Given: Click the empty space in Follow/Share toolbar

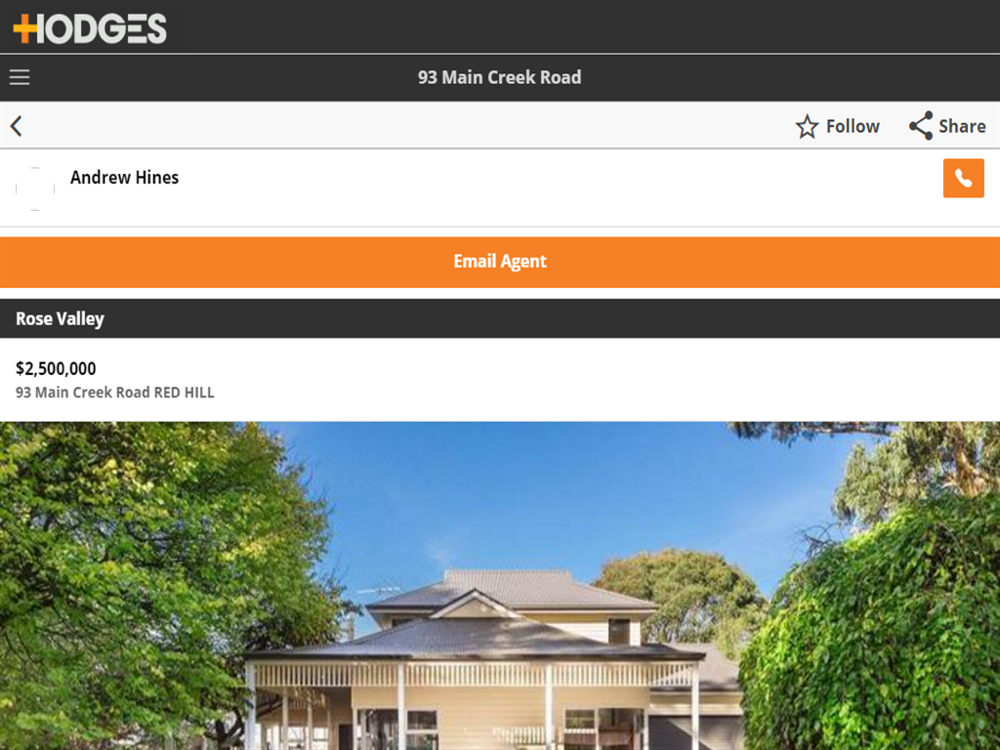Looking at the screenshot, I should coord(408,126).
